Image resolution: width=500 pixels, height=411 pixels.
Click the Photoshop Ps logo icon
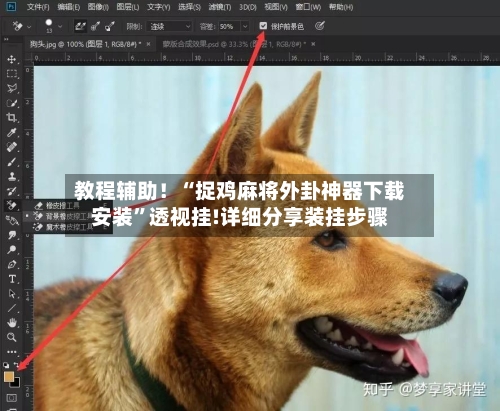(x=11, y=7)
